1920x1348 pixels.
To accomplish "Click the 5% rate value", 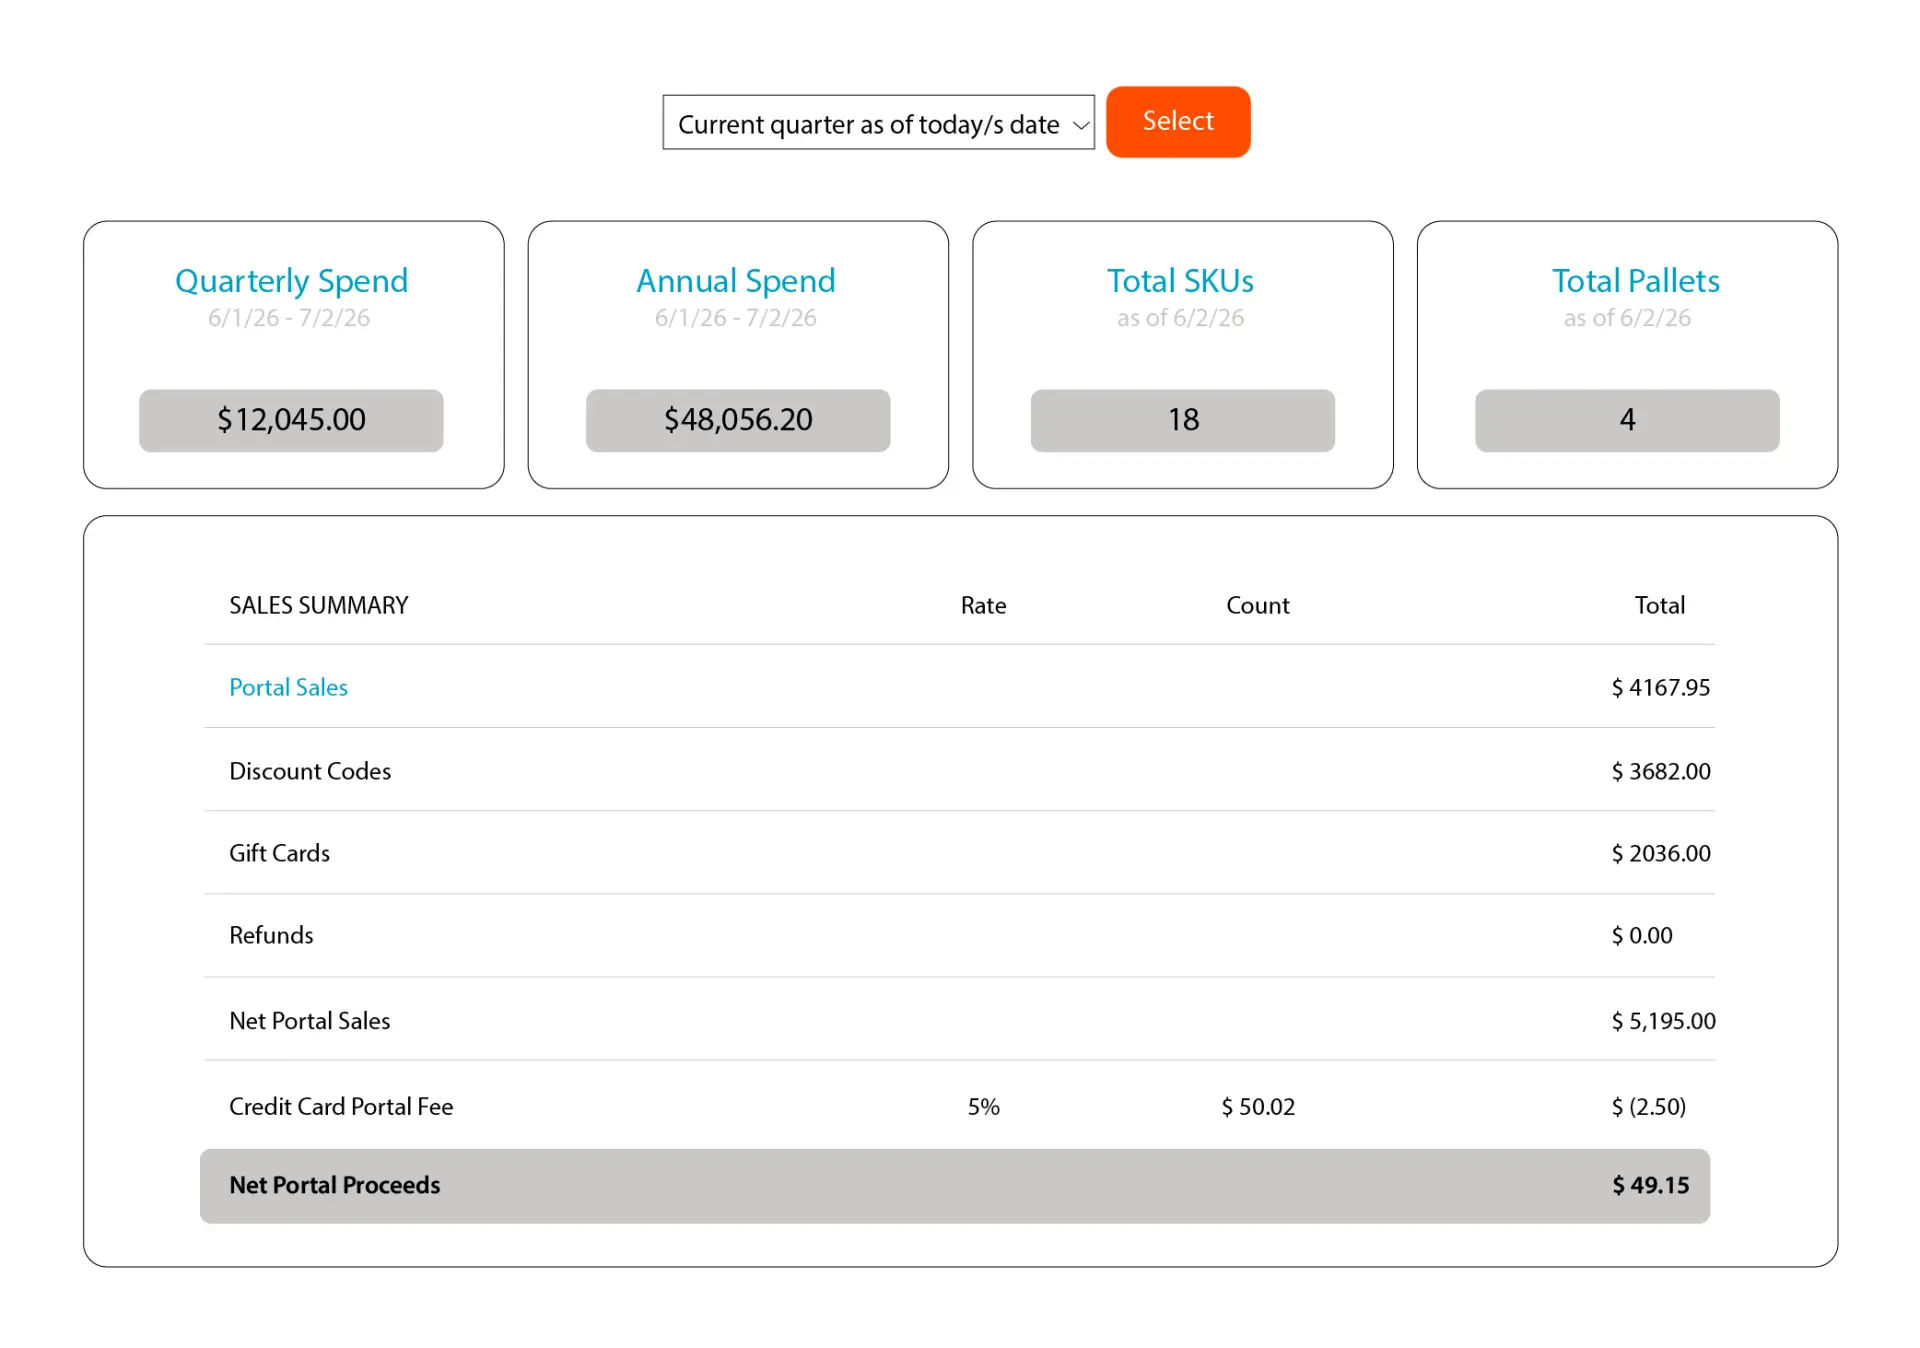I will pyautogui.click(x=983, y=1107).
